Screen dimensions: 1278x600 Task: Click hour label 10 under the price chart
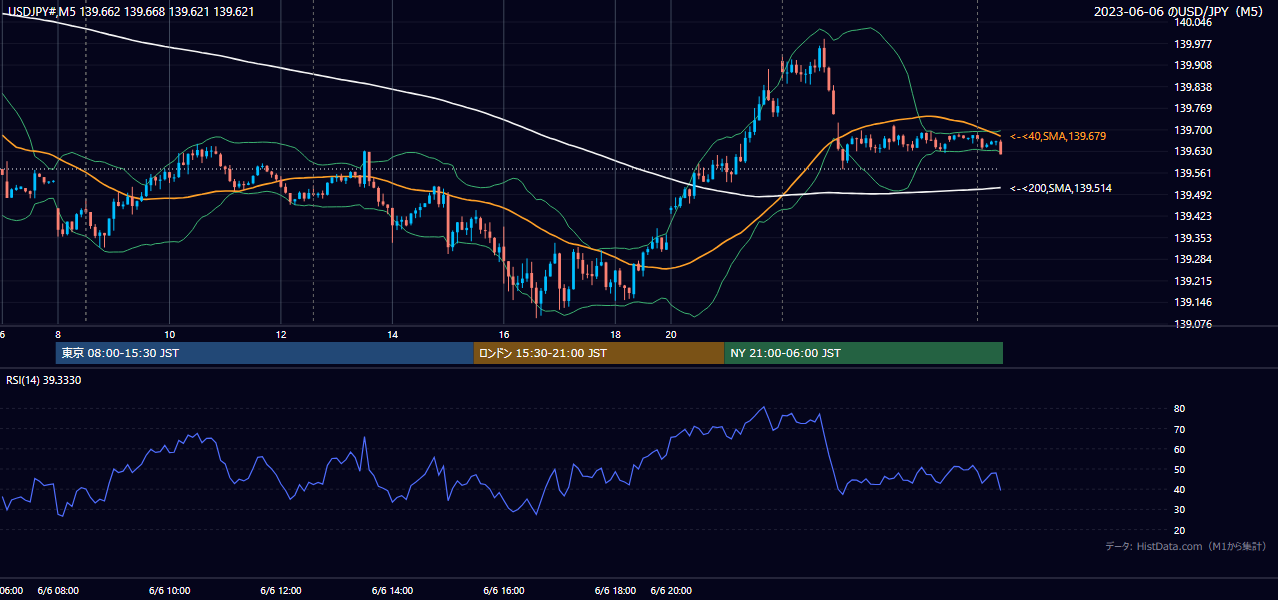tap(169, 334)
